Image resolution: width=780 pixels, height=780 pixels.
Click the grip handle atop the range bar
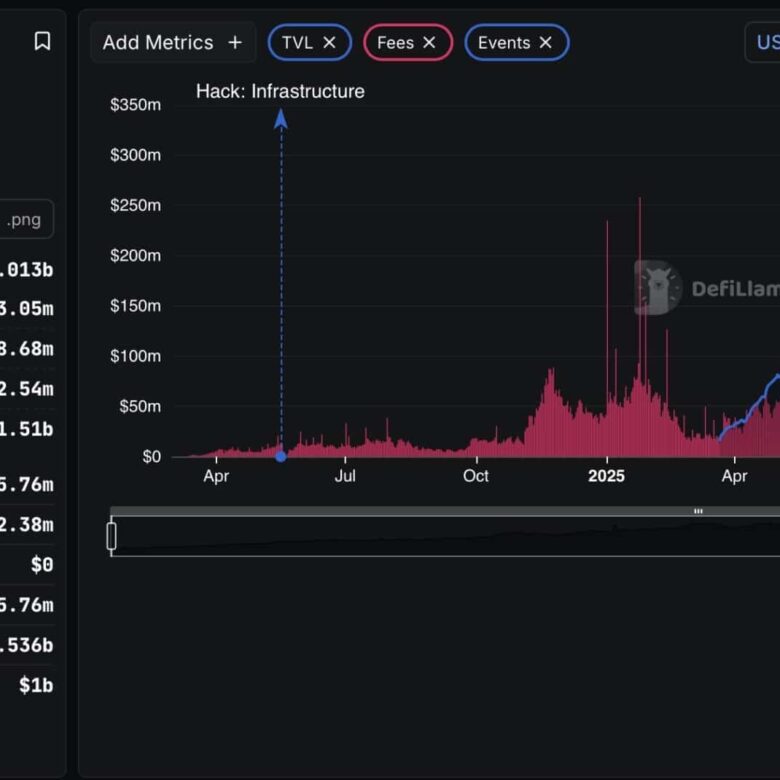[698, 511]
